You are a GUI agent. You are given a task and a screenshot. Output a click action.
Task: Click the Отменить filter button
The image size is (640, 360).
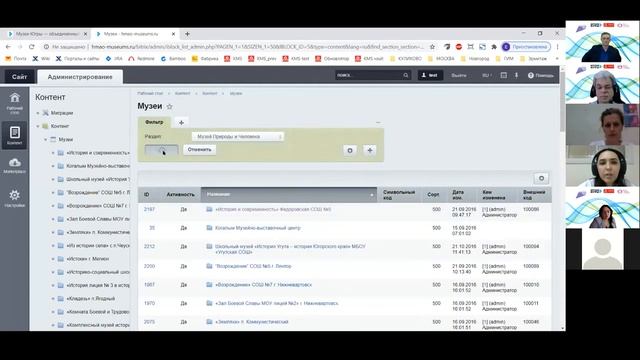200,150
